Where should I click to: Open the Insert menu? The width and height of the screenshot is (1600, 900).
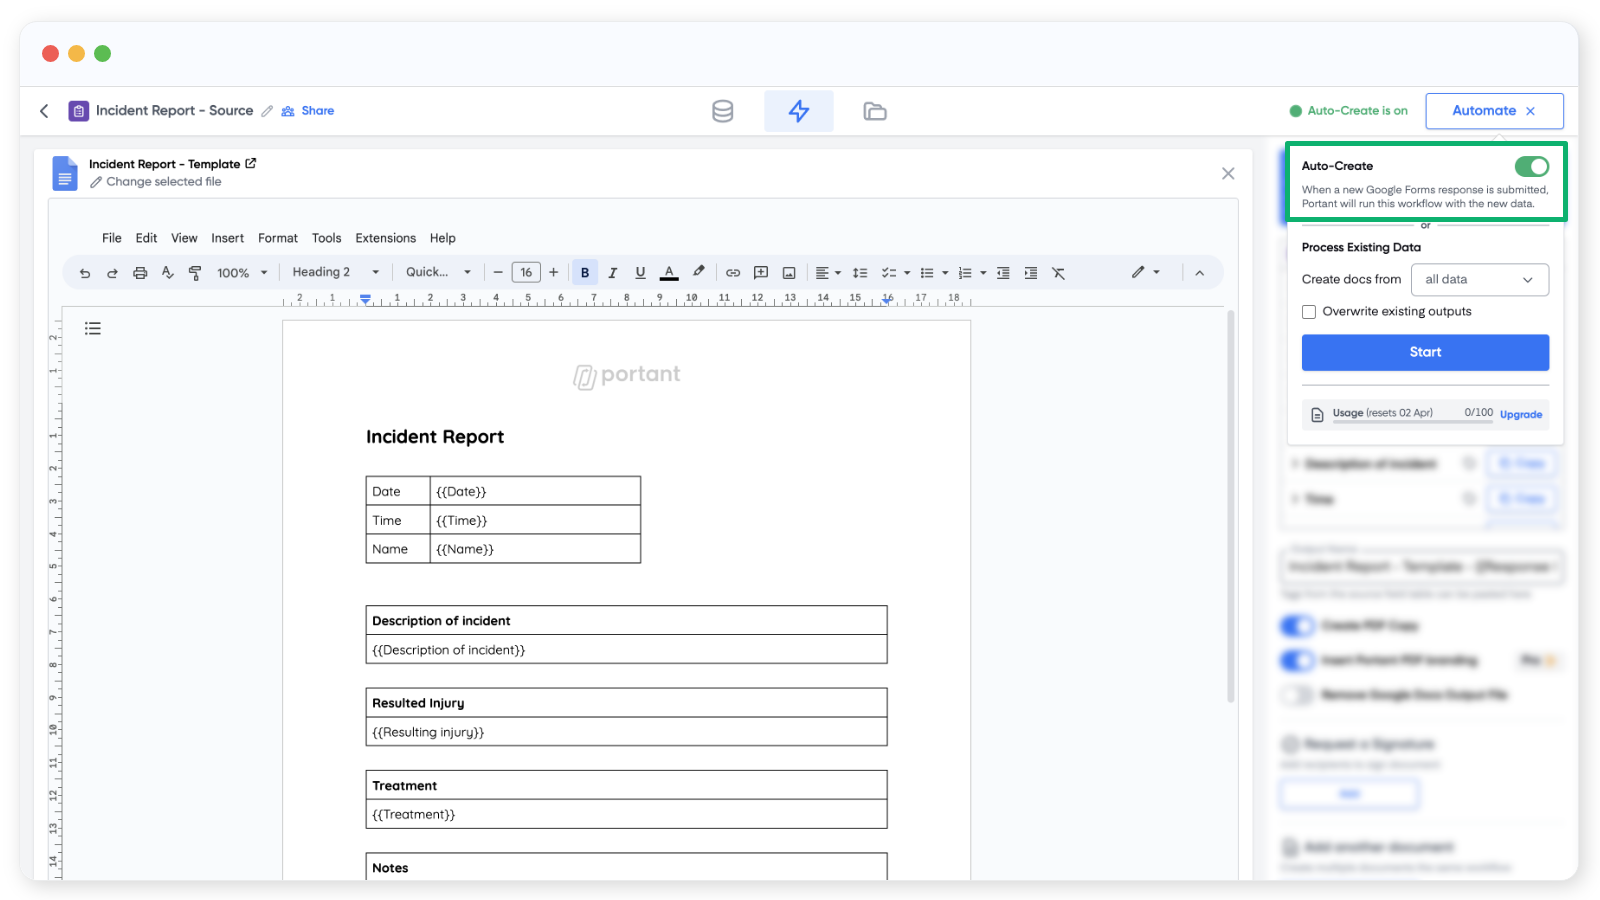227,238
